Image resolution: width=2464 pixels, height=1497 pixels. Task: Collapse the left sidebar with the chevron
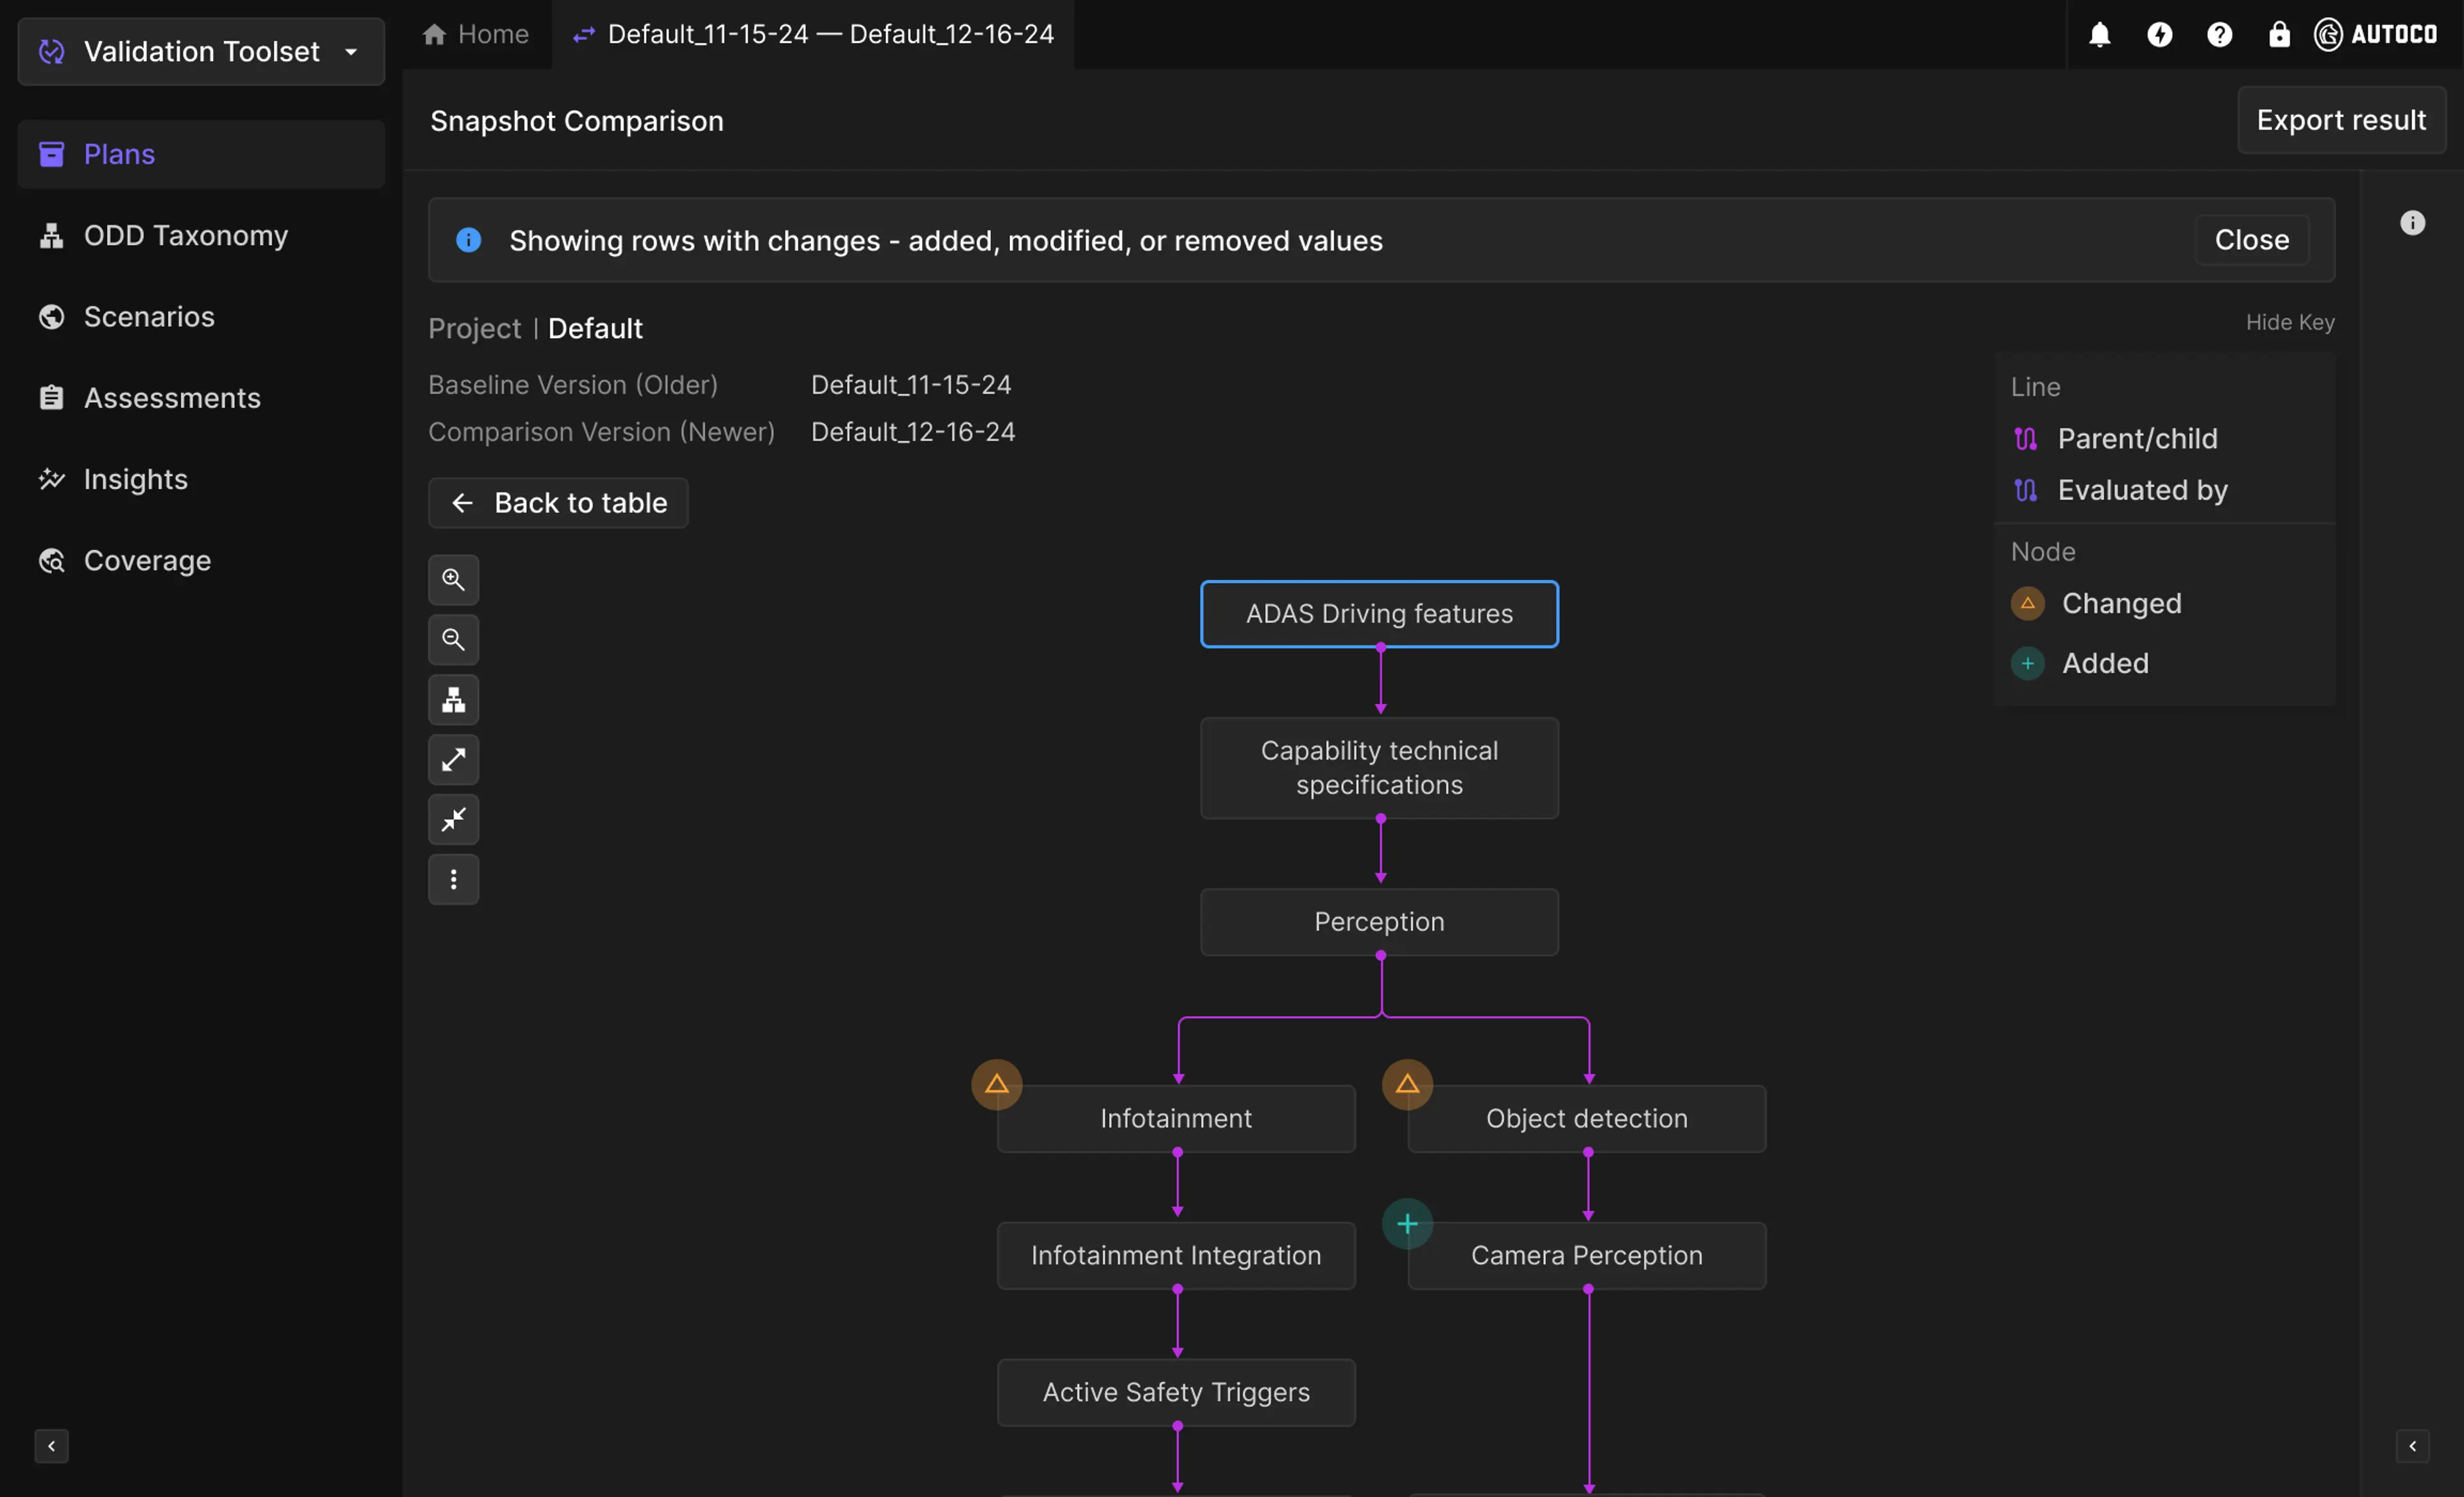click(51, 1446)
